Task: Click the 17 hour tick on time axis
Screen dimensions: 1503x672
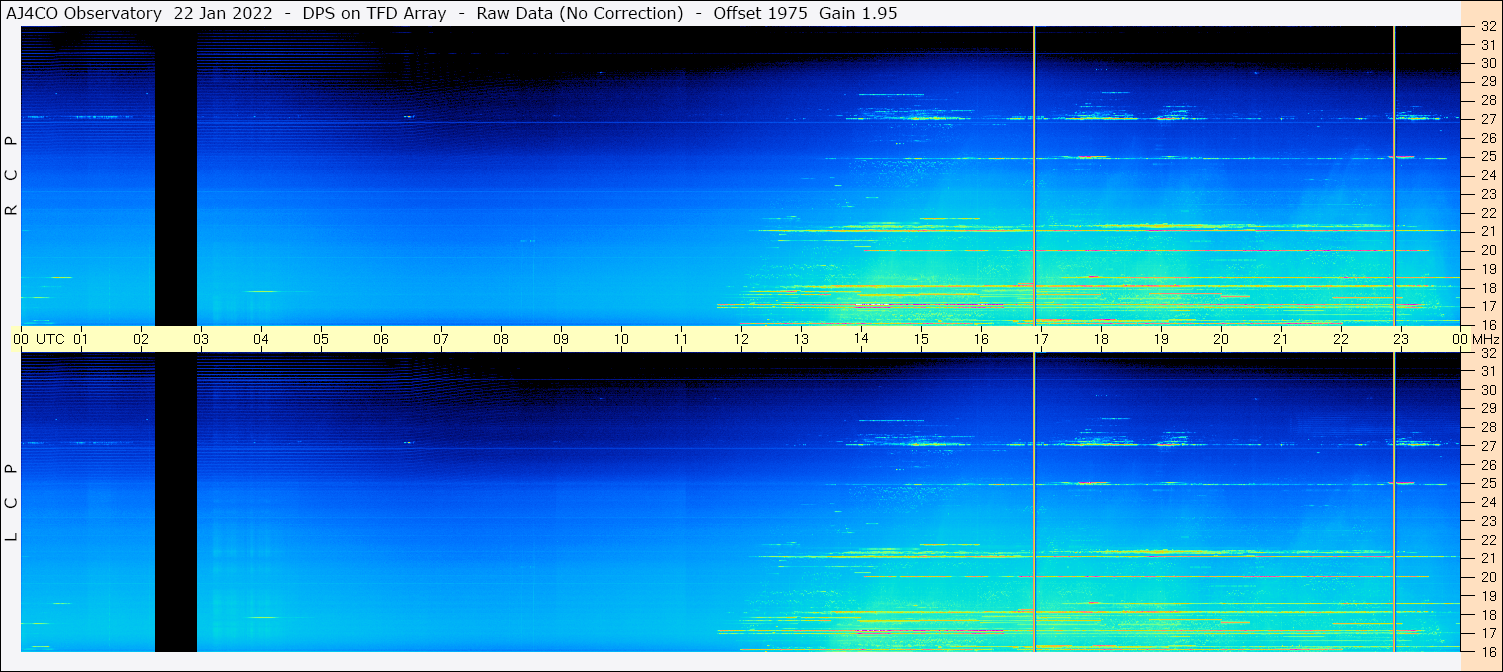Action: point(1041,339)
